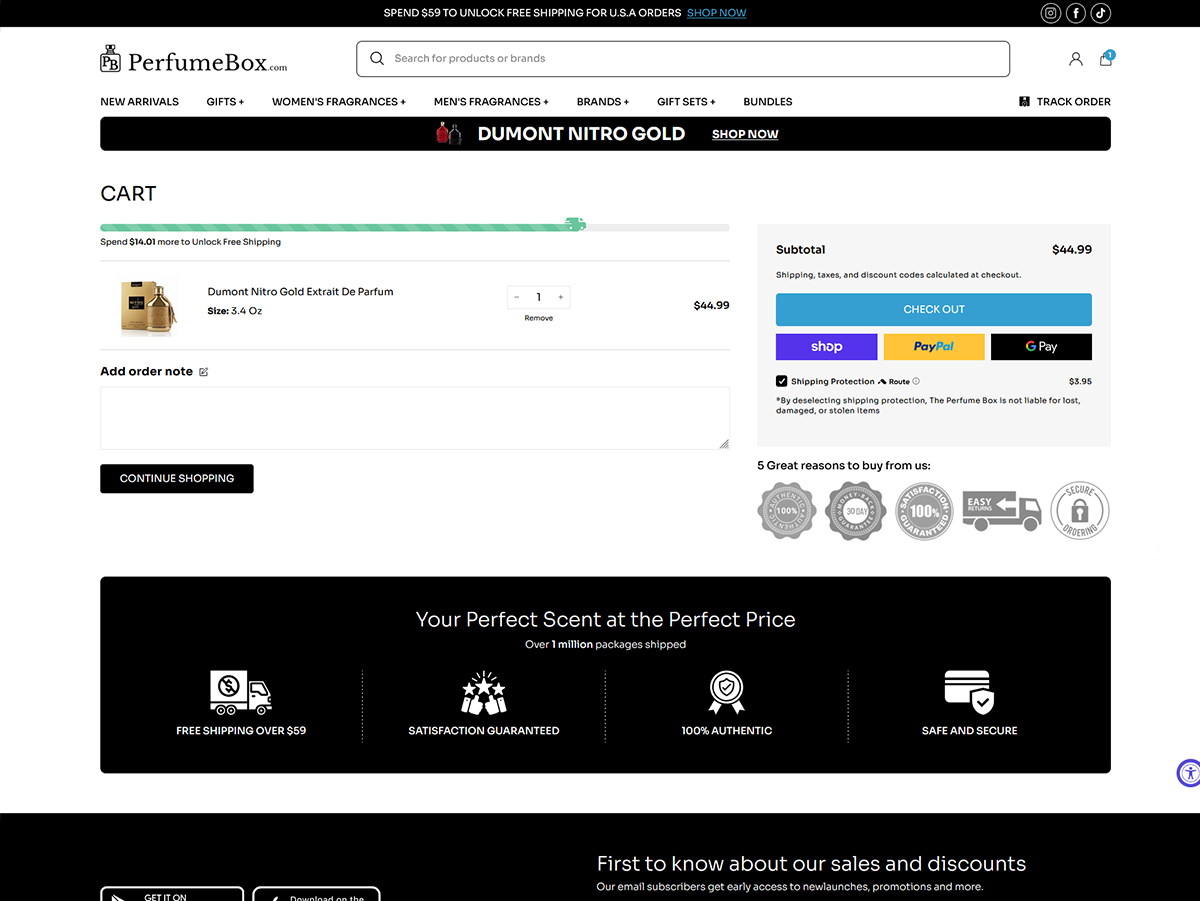Pay with the PayPal button
Image resolution: width=1200 pixels, height=901 pixels.
934,347
